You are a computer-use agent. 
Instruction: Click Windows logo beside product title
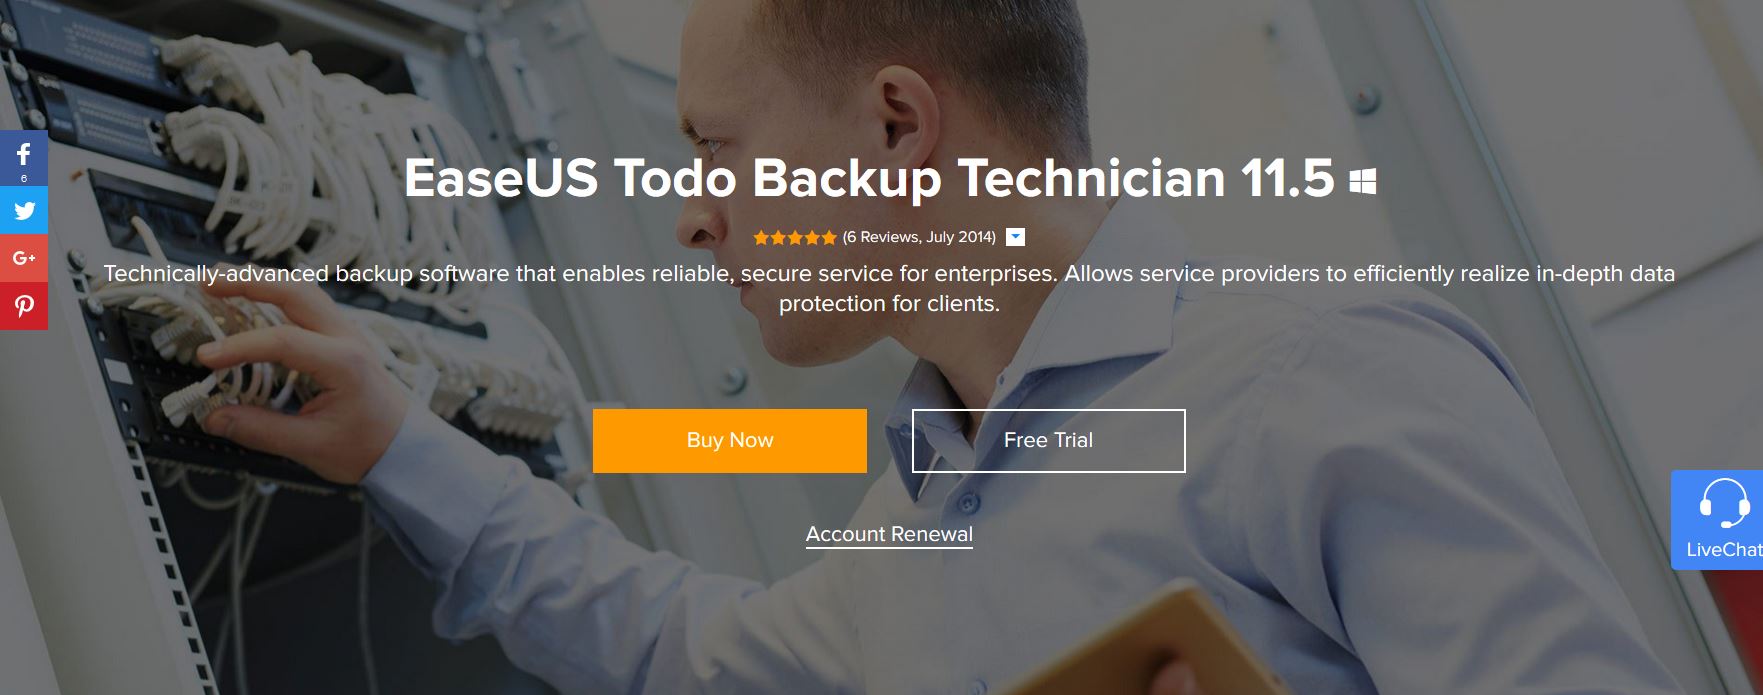1363,181
